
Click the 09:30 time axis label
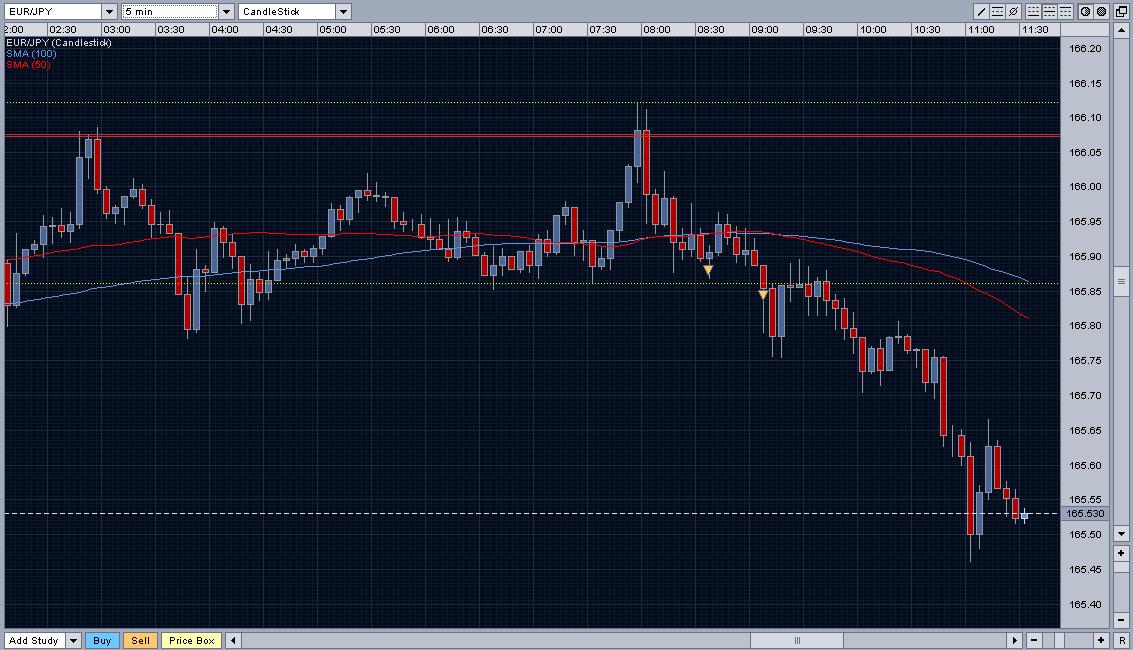[x=819, y=30]
